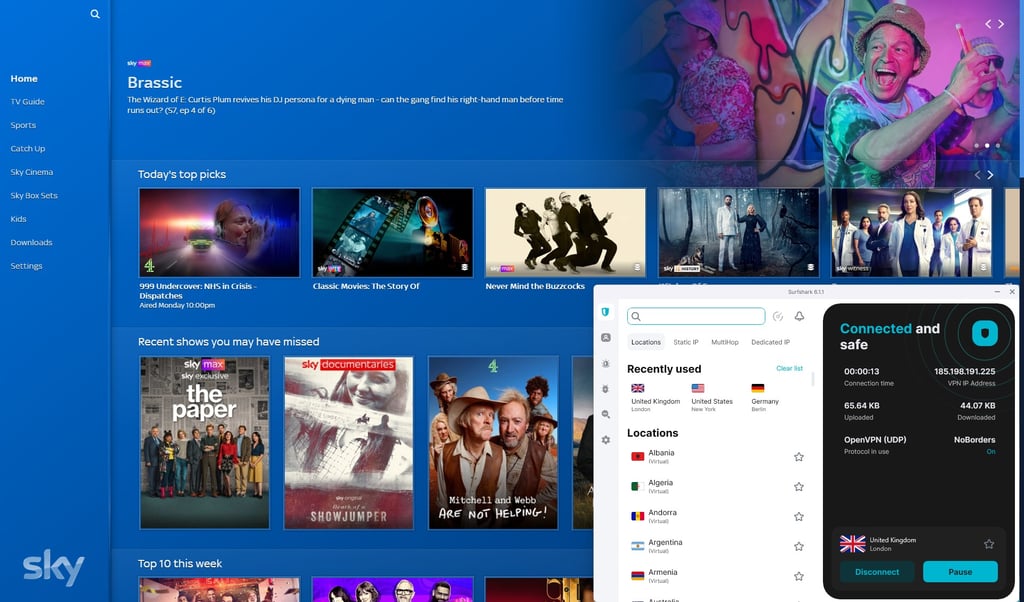This screenshot has height=602, width=1024.
Task: Open the 999 Undercover: NHS in Crisis thumbnail
Action: point(219,232)
